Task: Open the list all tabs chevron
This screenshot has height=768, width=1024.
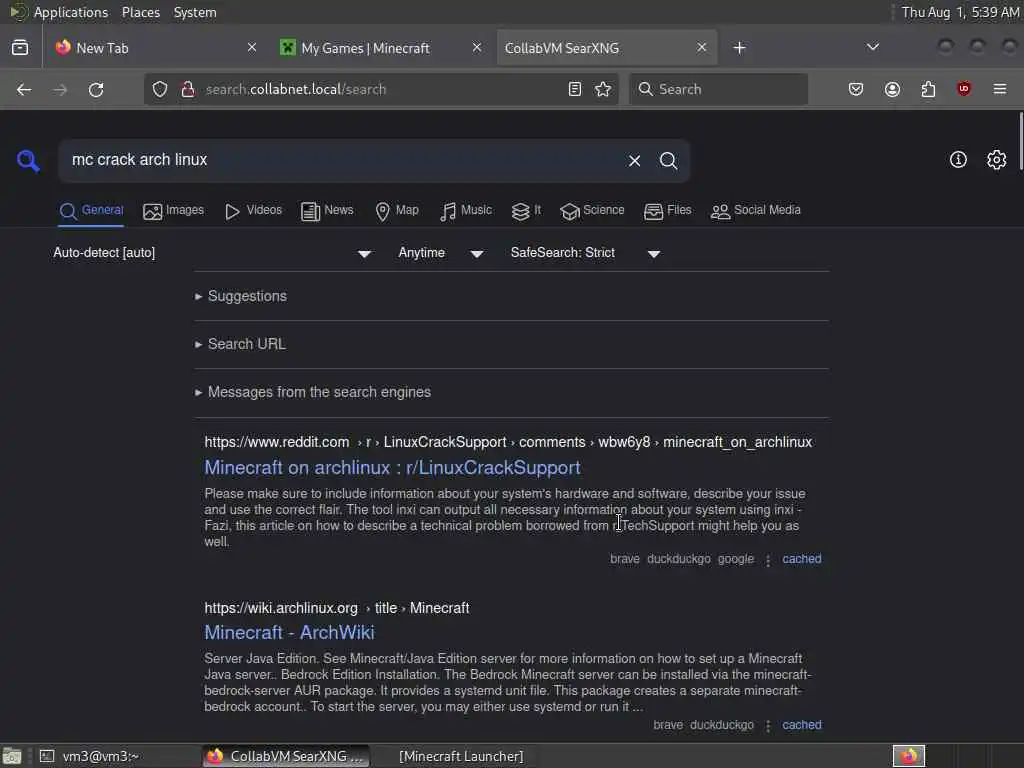Action: pyautogui.click(x=872, y=47)
